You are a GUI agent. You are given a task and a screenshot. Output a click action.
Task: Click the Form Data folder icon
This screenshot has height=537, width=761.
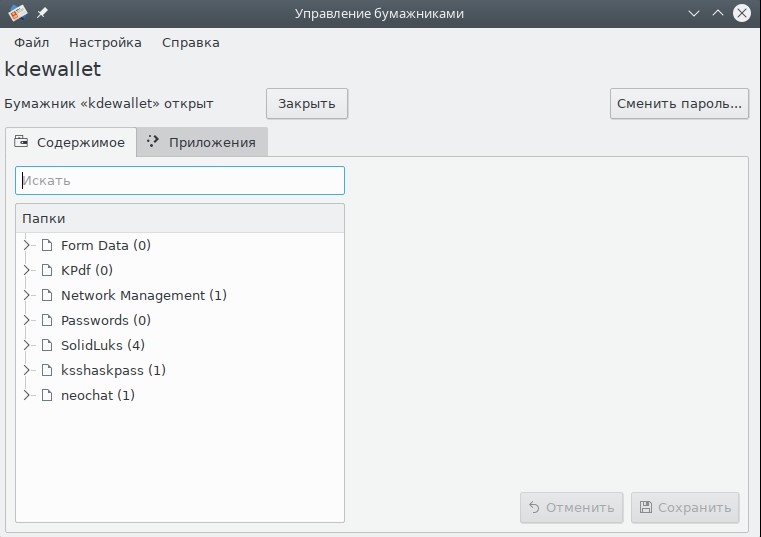pos(47,245)
